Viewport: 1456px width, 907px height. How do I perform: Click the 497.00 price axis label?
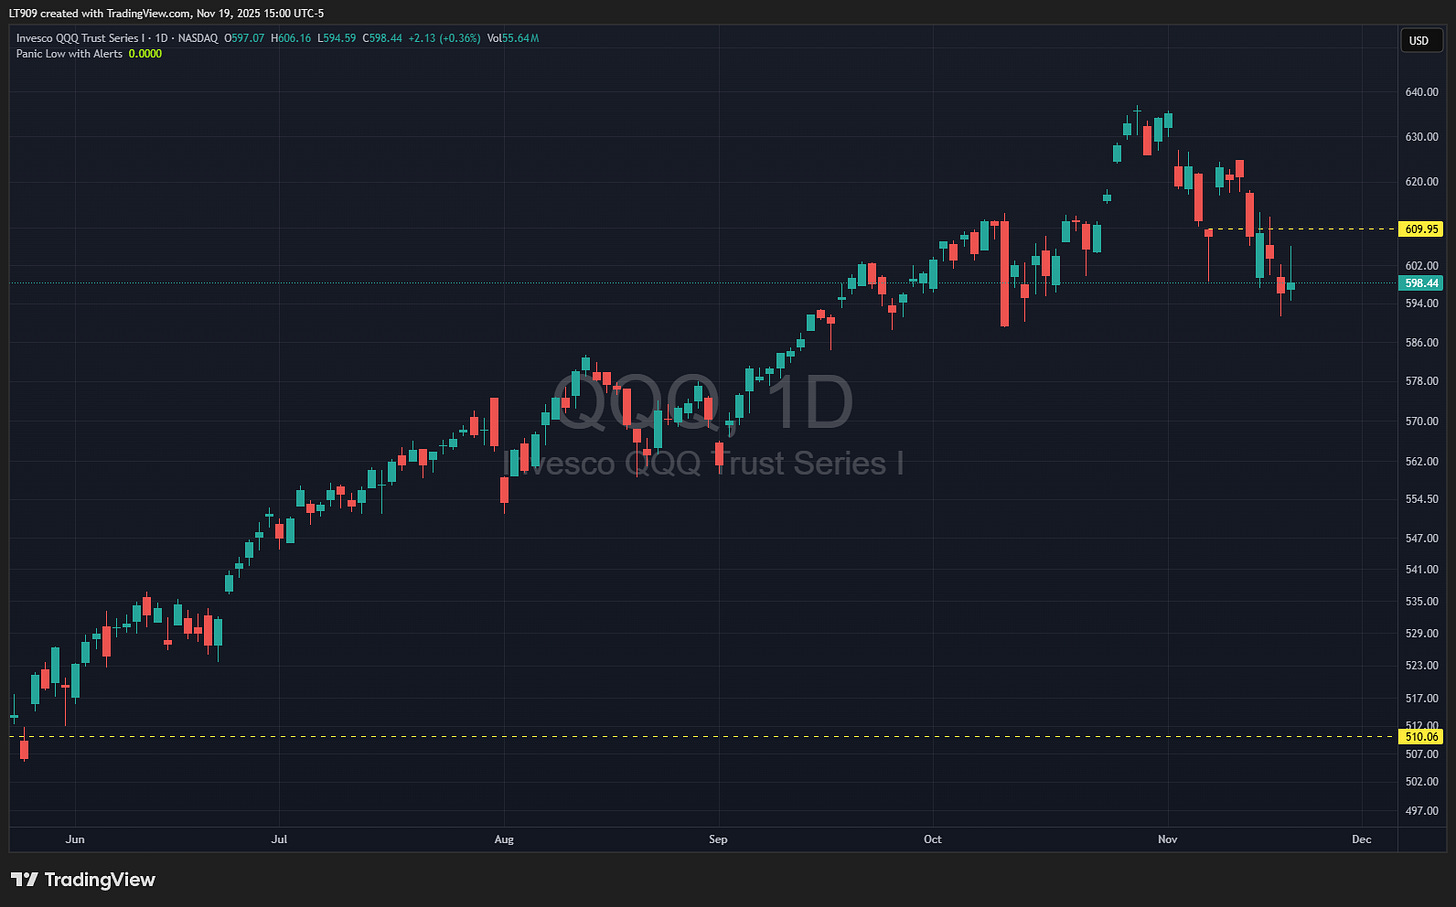[x=1422, y=811]
